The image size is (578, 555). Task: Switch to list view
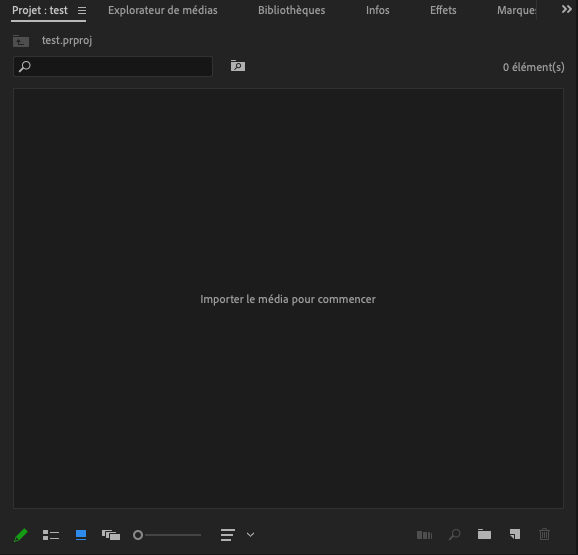pos(51,535)
